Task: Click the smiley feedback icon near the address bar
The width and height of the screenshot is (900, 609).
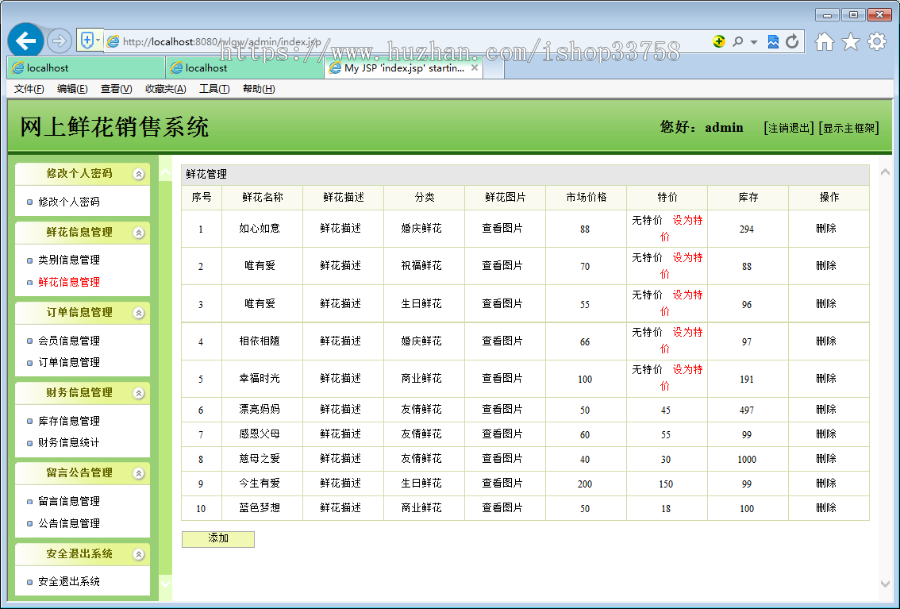Action: pyautogui.click(x=719, y=43)
